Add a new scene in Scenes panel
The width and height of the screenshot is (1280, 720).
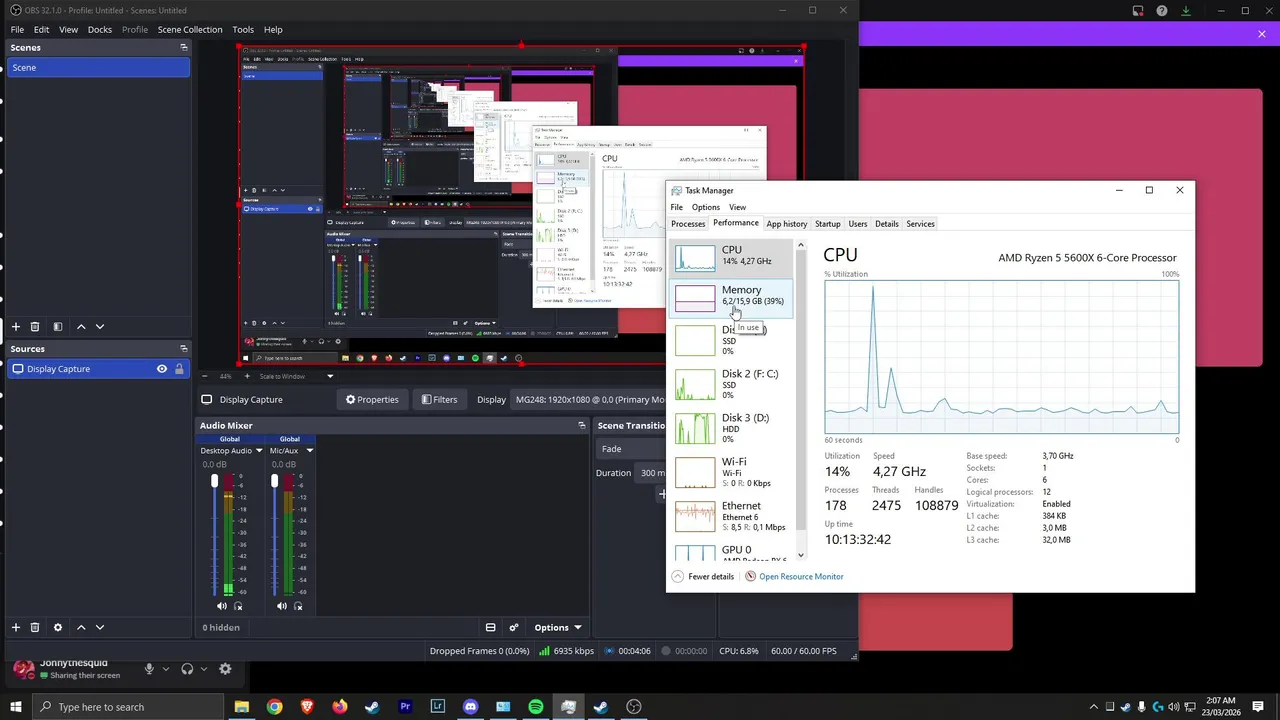pos(16,327)
